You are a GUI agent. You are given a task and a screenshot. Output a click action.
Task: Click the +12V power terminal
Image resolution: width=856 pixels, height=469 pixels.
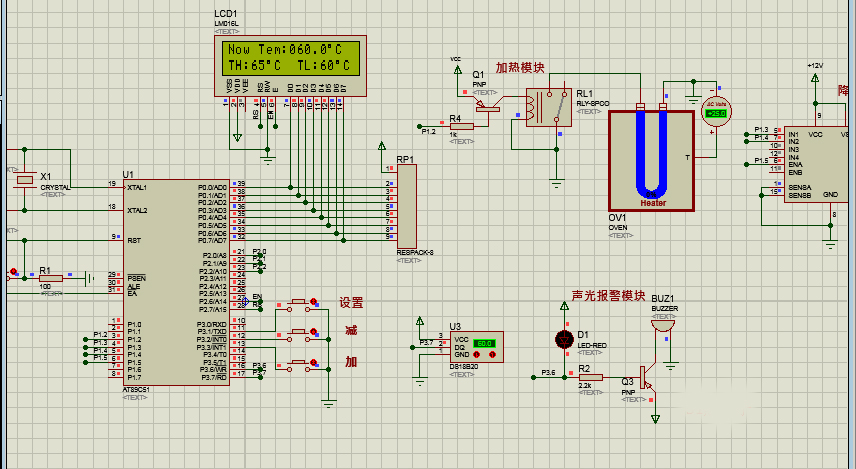tap(815, 79)
